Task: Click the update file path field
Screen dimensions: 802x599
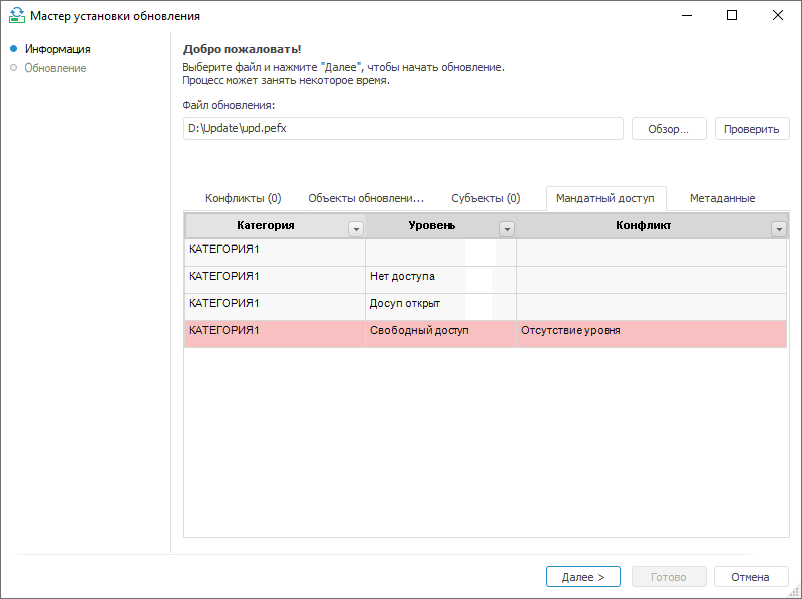Action: click(x=403, y=129)
